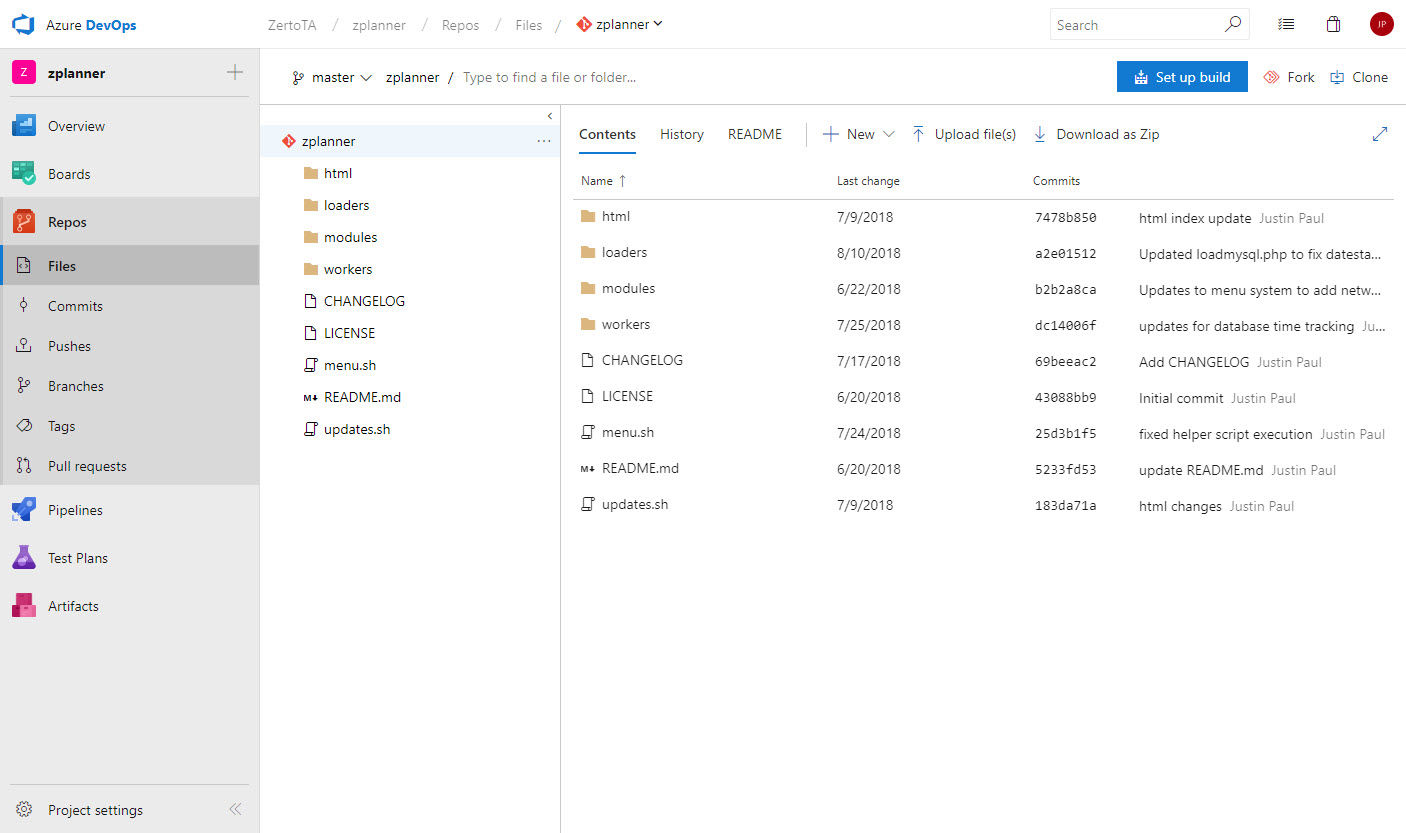Image resolution: width=1406 pixels, height=833 pixels.
Task: Click the Pipelines rocket icon
Action: click(24, 510)
